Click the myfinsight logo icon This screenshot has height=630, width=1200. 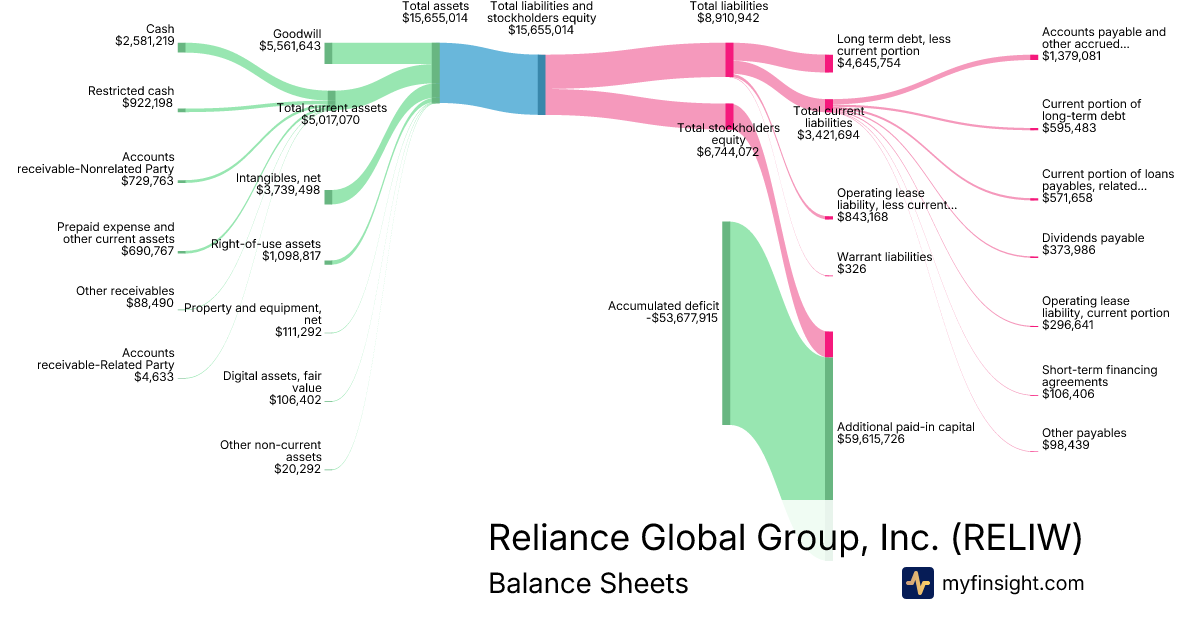point(918,583)
